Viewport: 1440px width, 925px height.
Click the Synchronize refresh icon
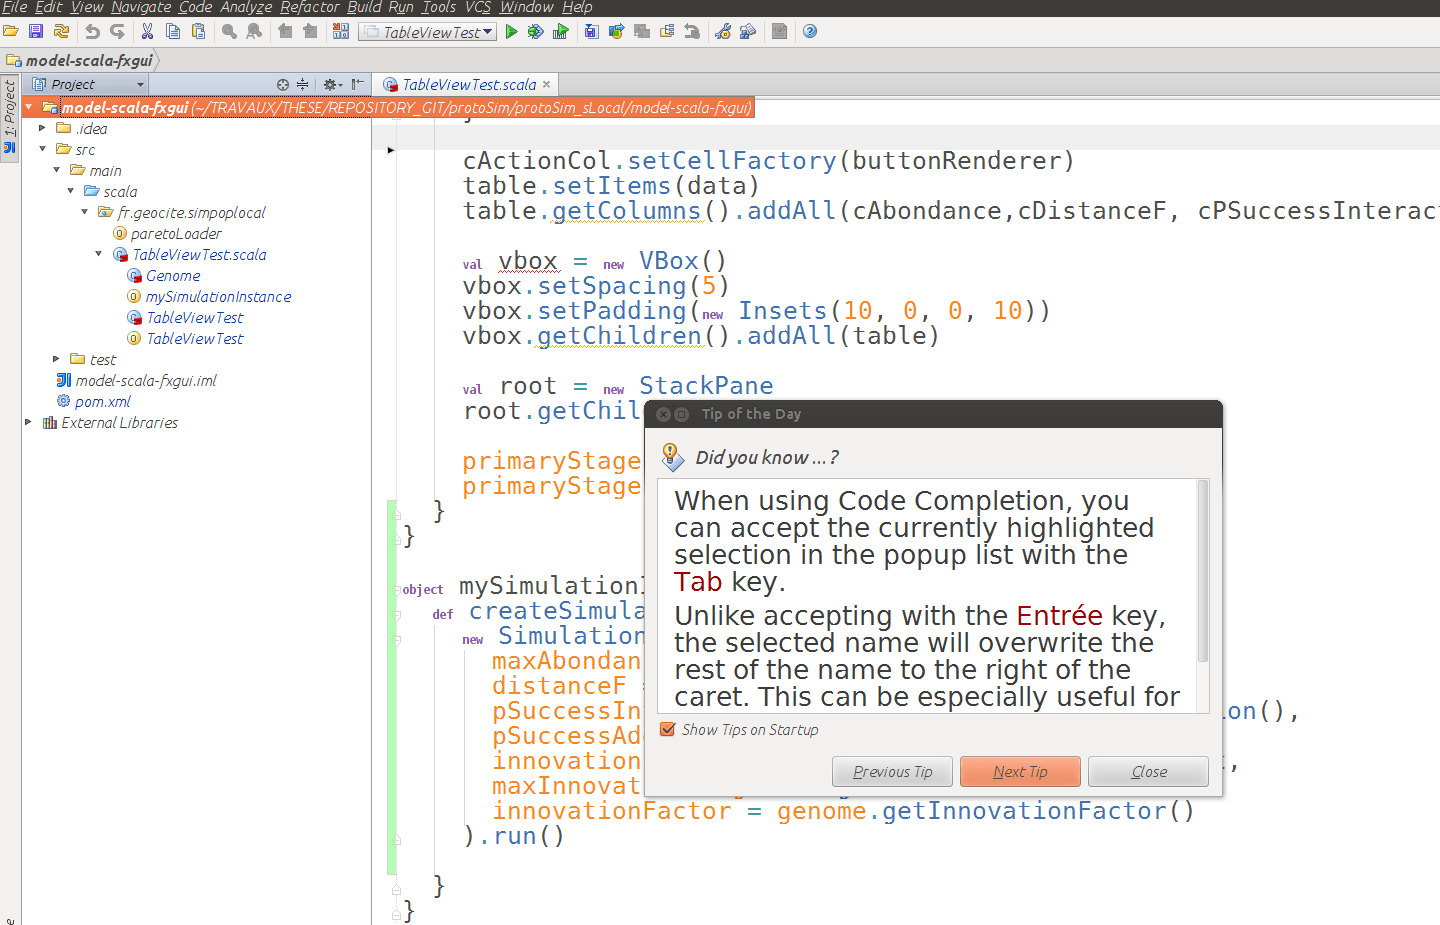pyautogui.click(x=61, y=32)
